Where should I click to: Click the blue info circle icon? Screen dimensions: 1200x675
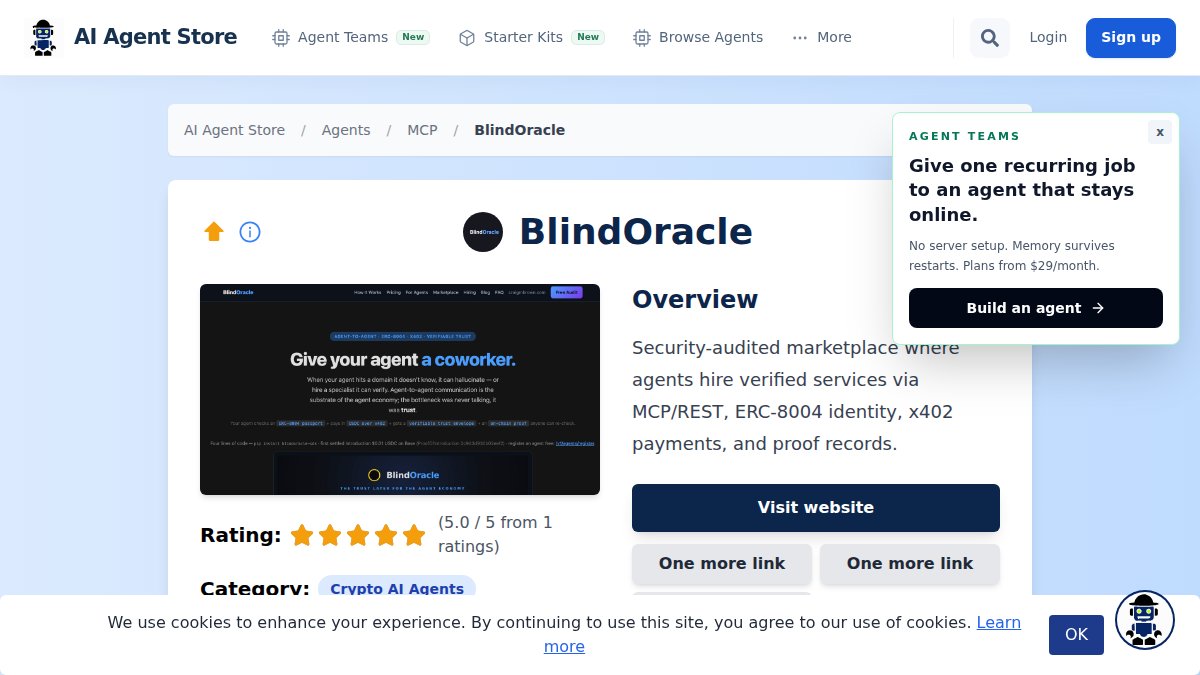pos(250,232)
